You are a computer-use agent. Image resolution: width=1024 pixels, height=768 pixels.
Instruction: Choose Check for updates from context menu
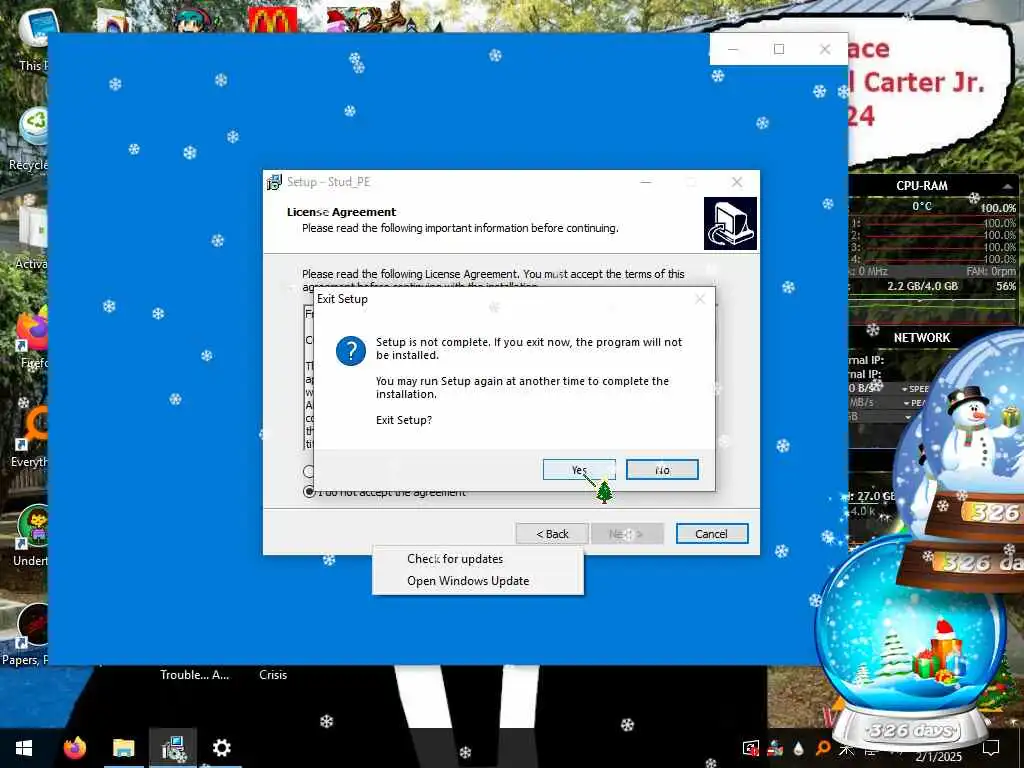tap(455, 559)
